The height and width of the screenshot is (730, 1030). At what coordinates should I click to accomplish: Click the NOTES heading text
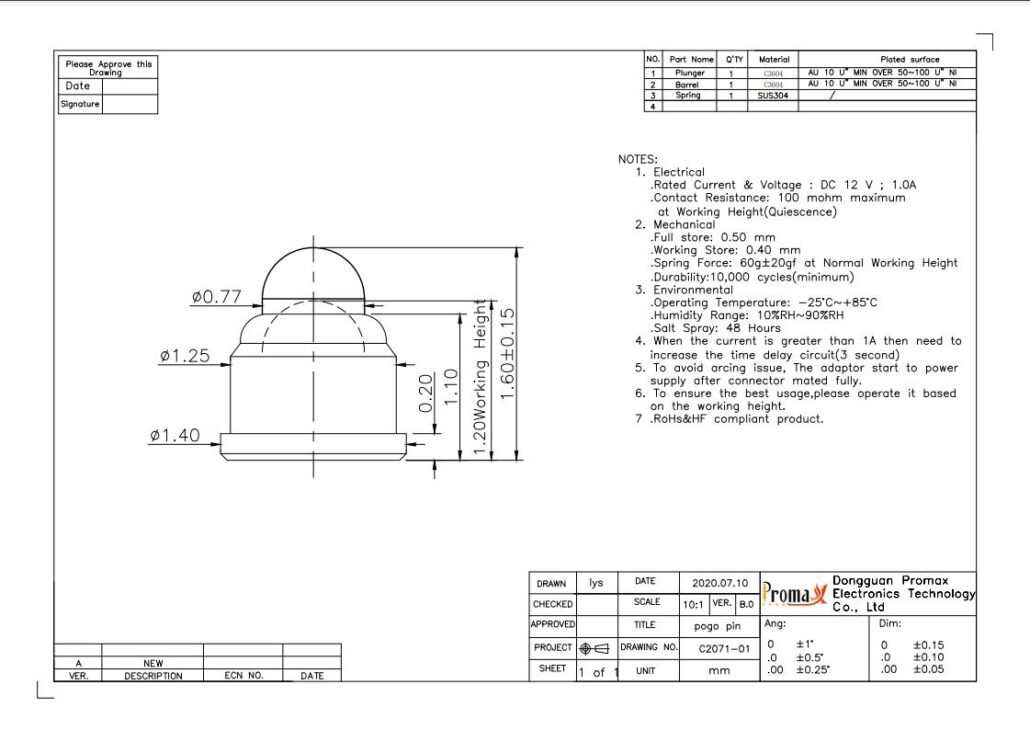click(638, 159)
